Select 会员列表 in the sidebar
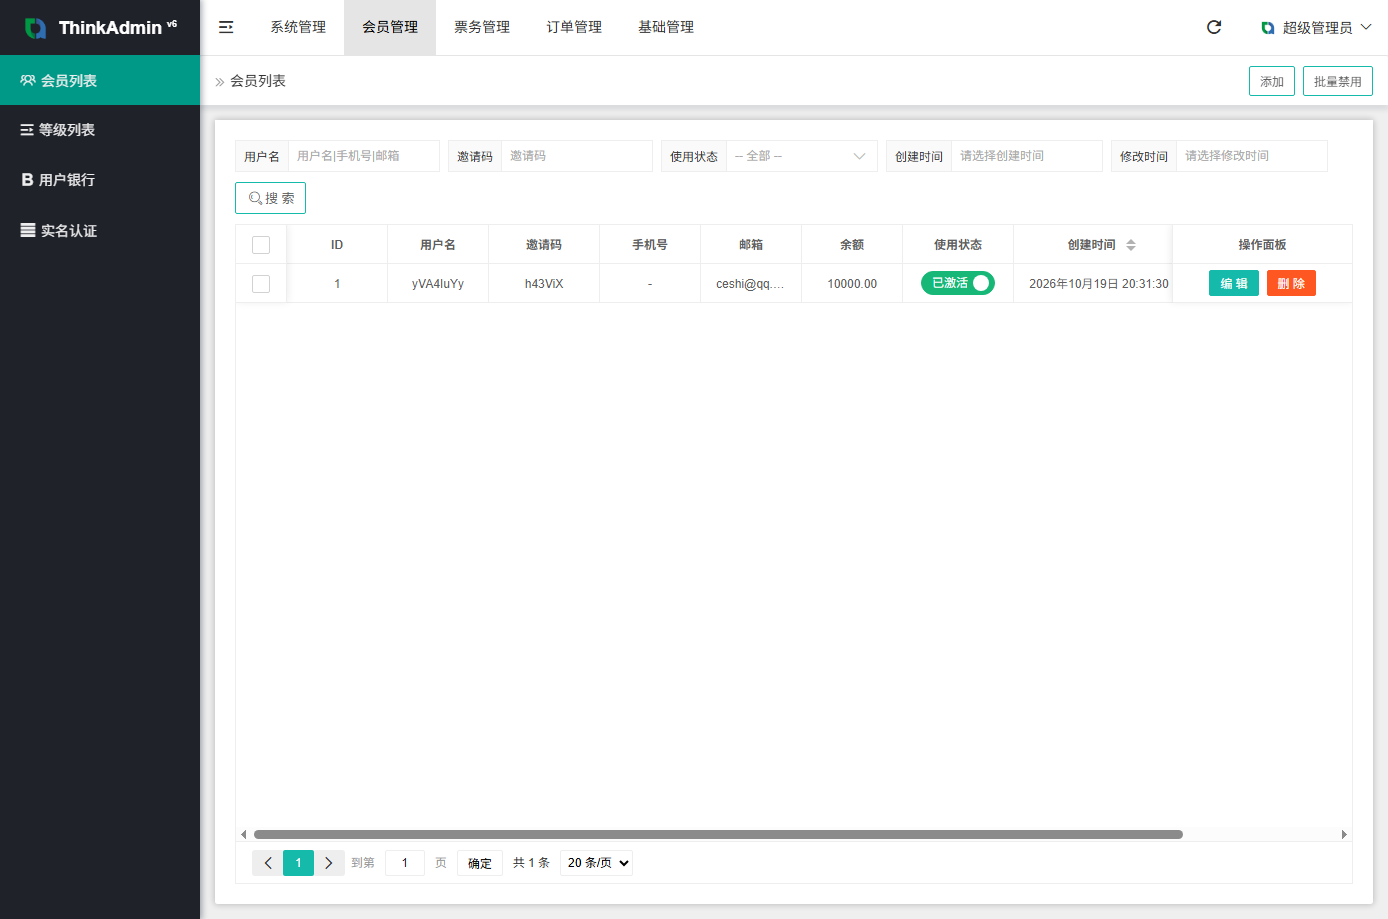This screenshot has width=1388, height=919. [100, 80]
